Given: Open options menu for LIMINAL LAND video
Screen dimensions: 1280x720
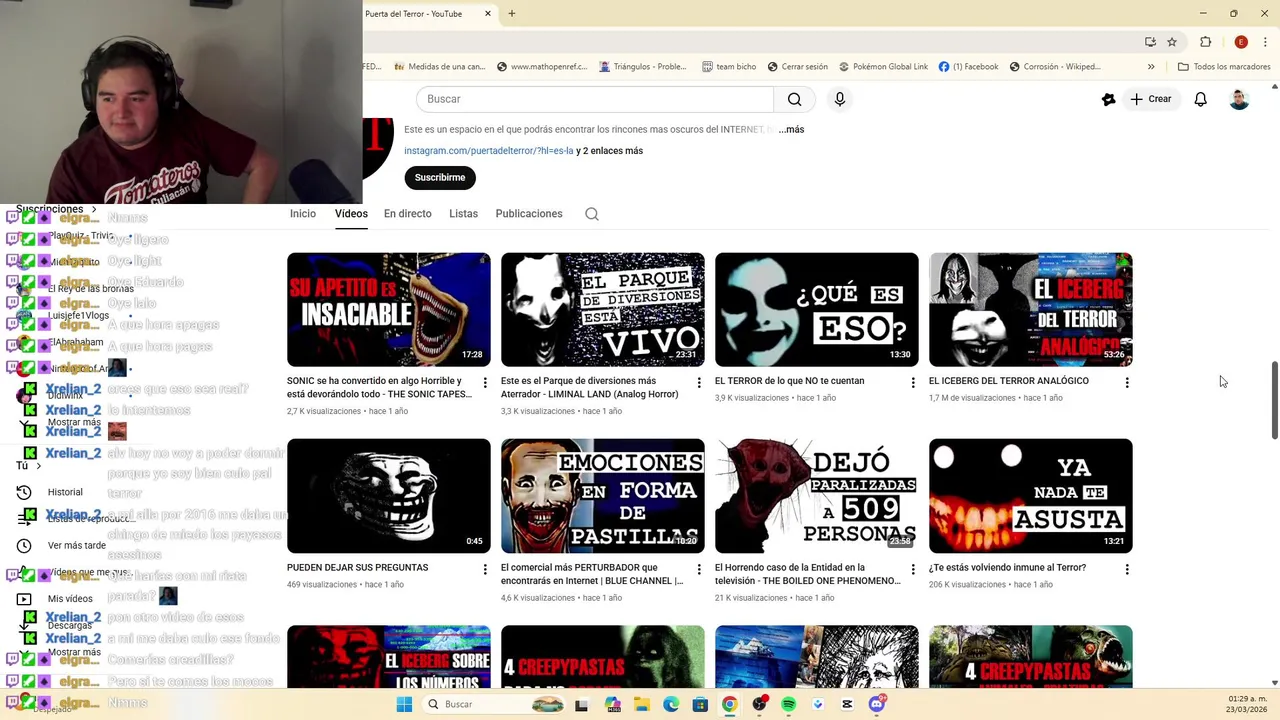Looking at the screenshot, I should [x=699, y=383].
